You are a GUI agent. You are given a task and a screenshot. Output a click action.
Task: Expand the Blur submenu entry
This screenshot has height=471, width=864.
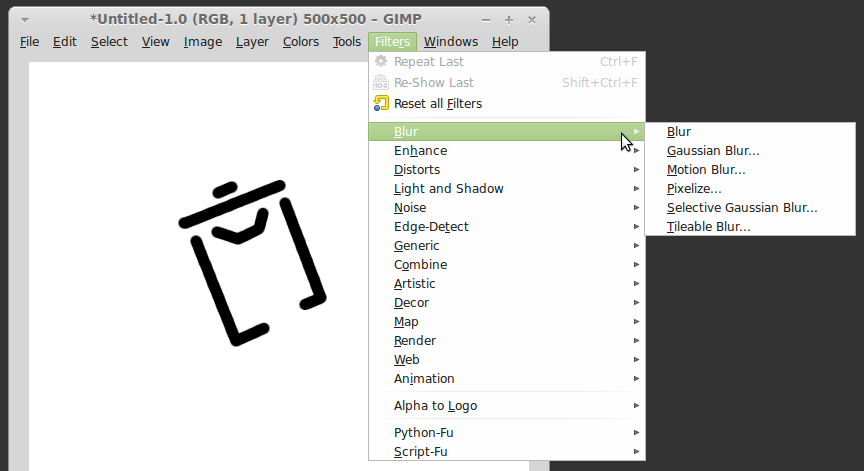click(x=506, y=132)
